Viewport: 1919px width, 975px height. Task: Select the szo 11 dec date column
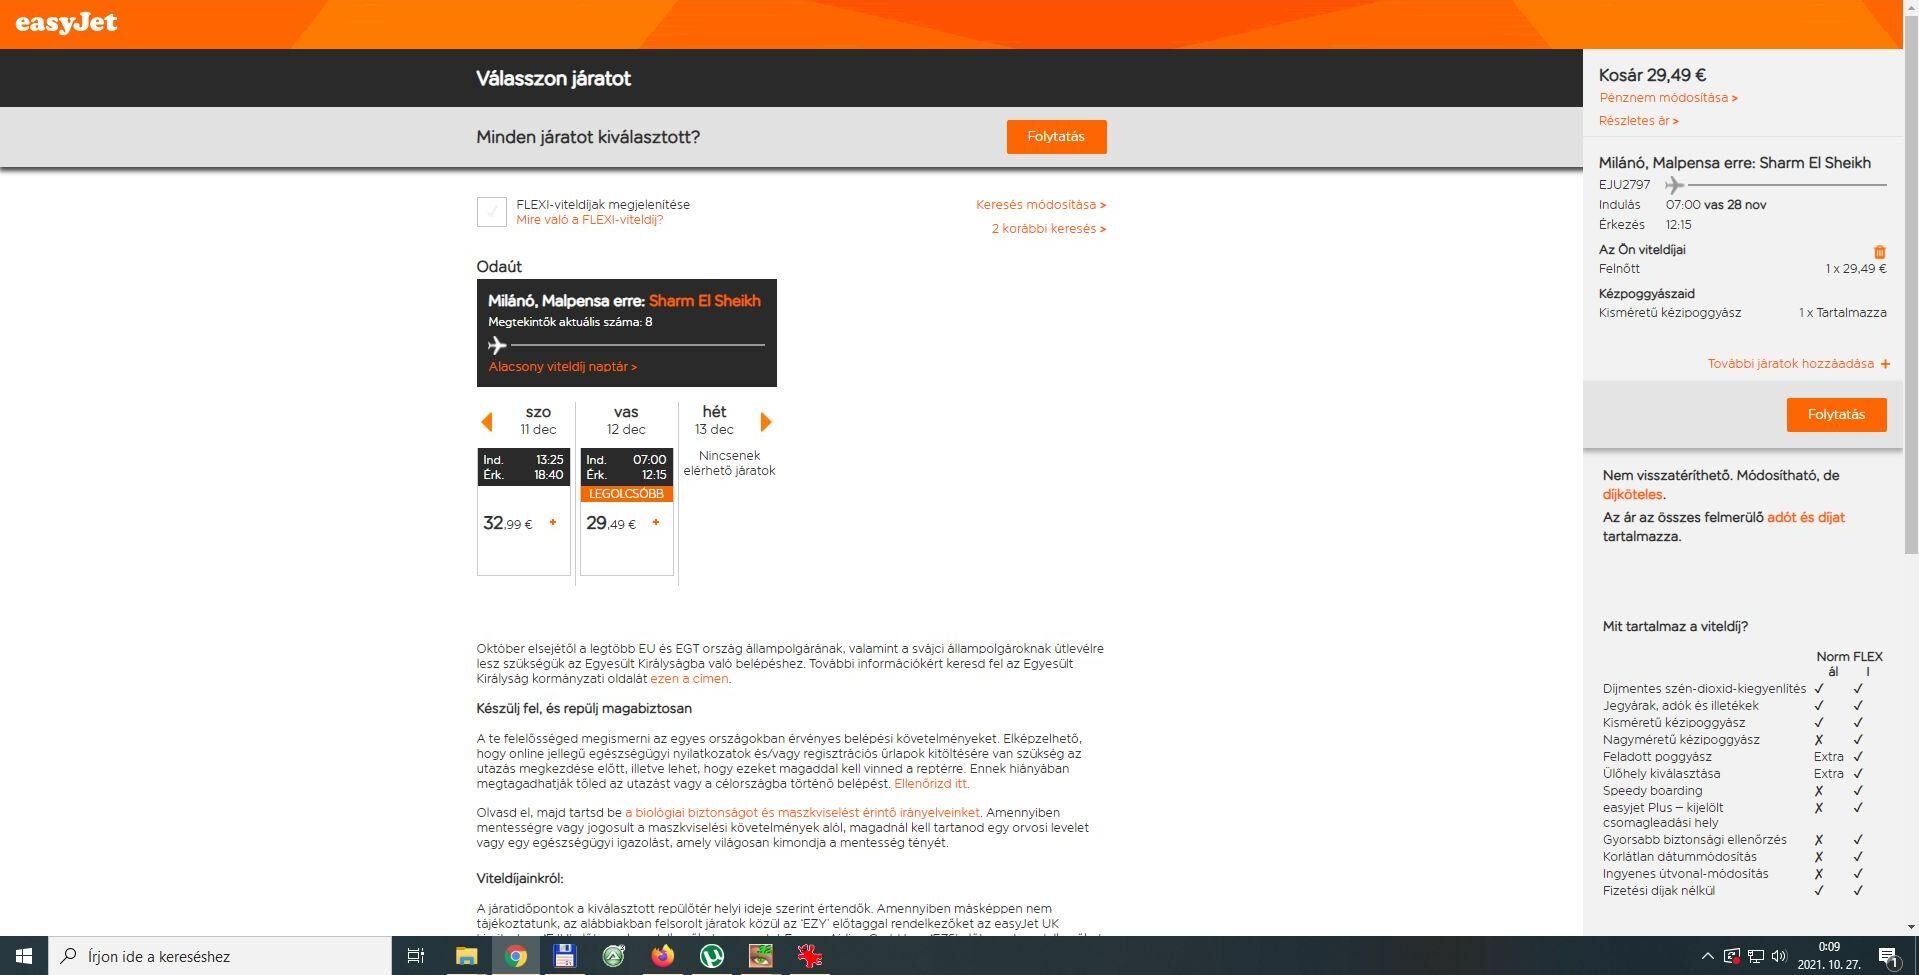[538, 420]
